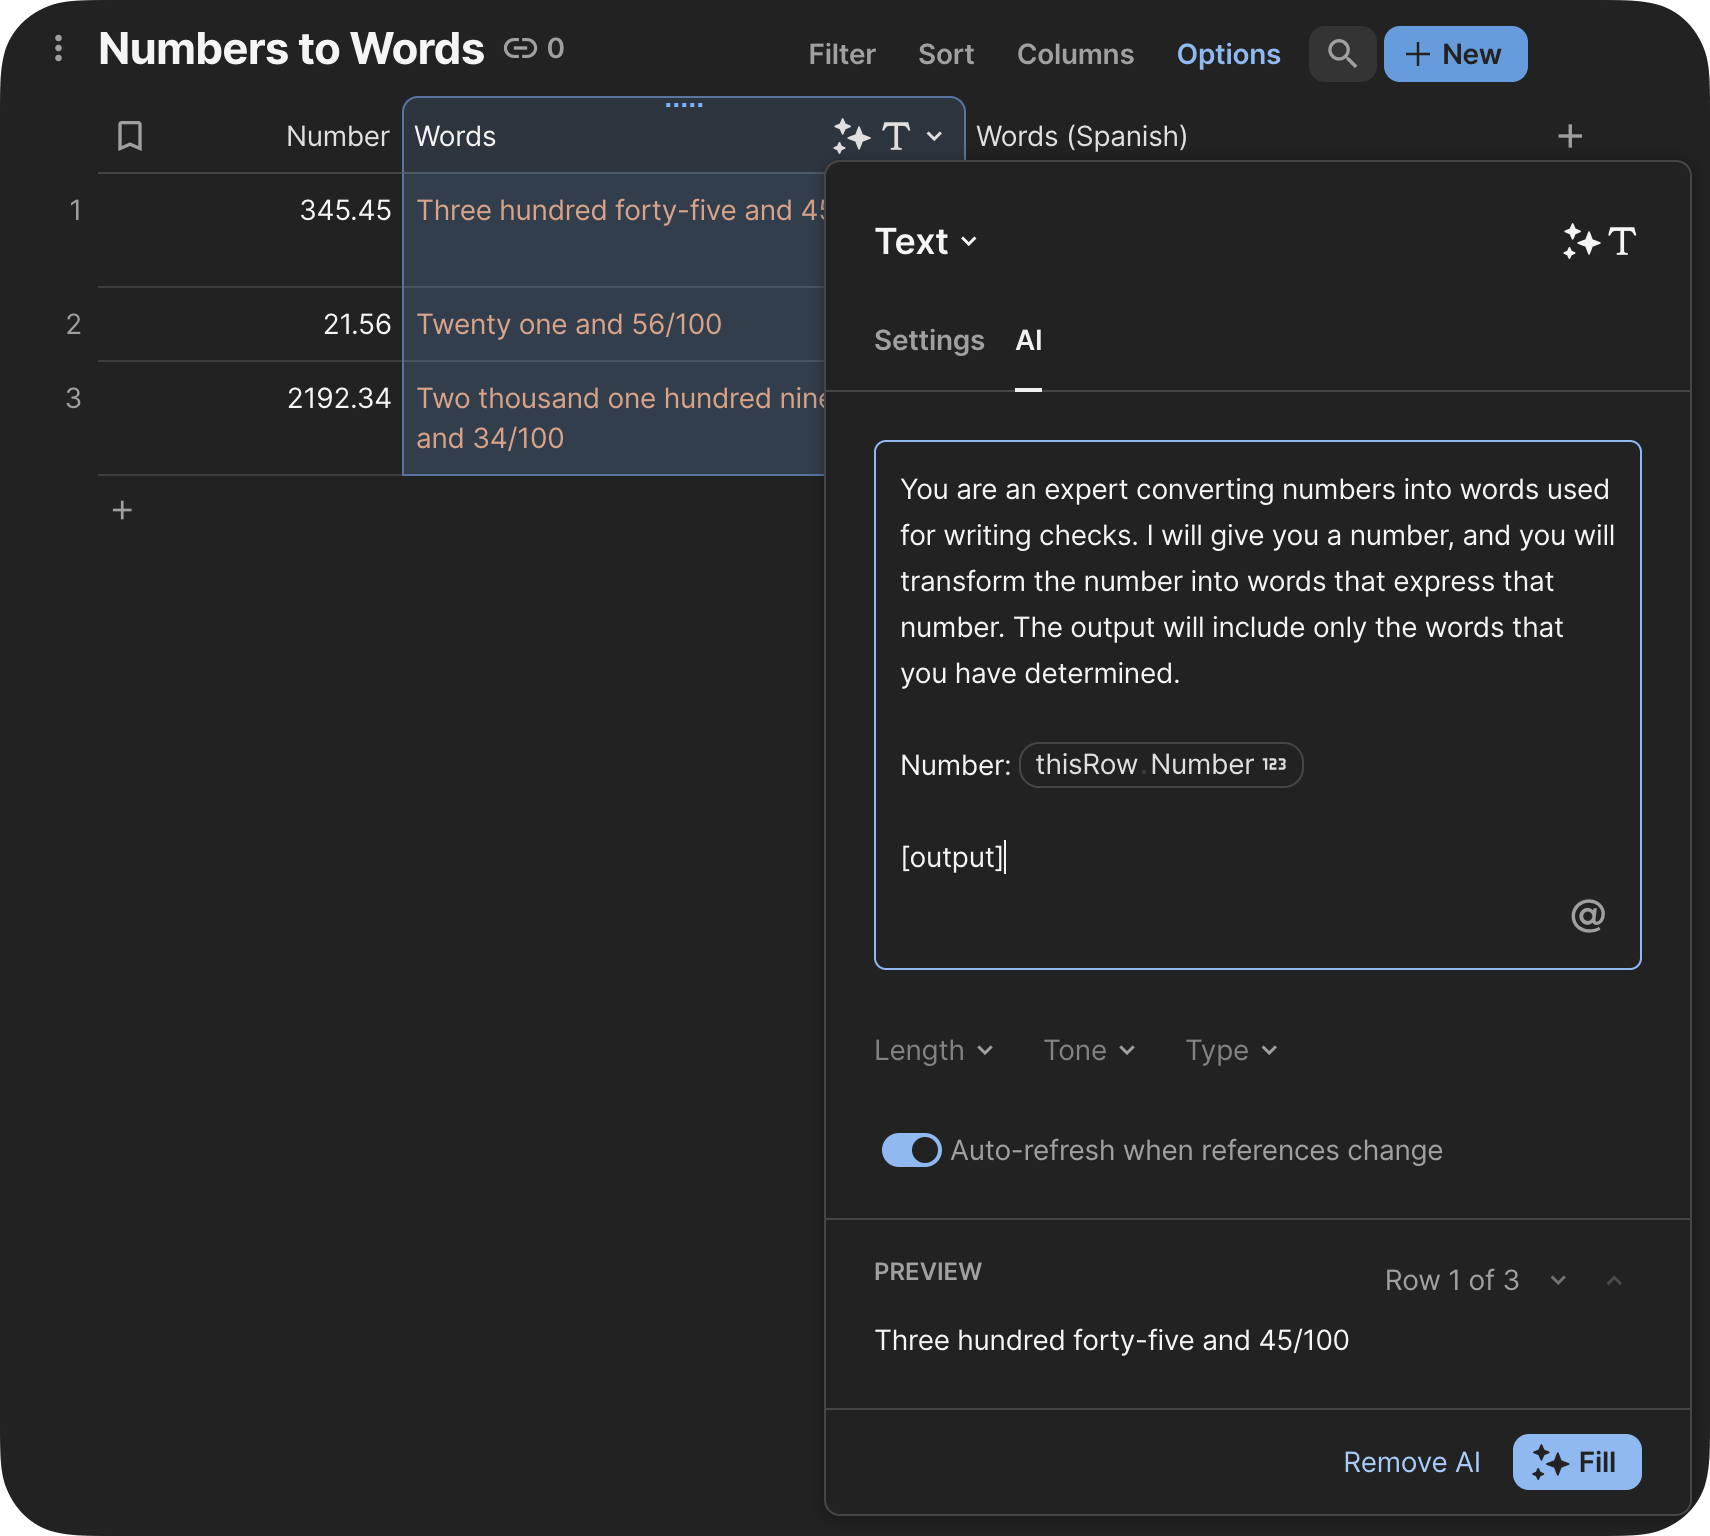1710x1536 pixels.
Task: Click the link icon next to the table title
Action: coord(519,48)
